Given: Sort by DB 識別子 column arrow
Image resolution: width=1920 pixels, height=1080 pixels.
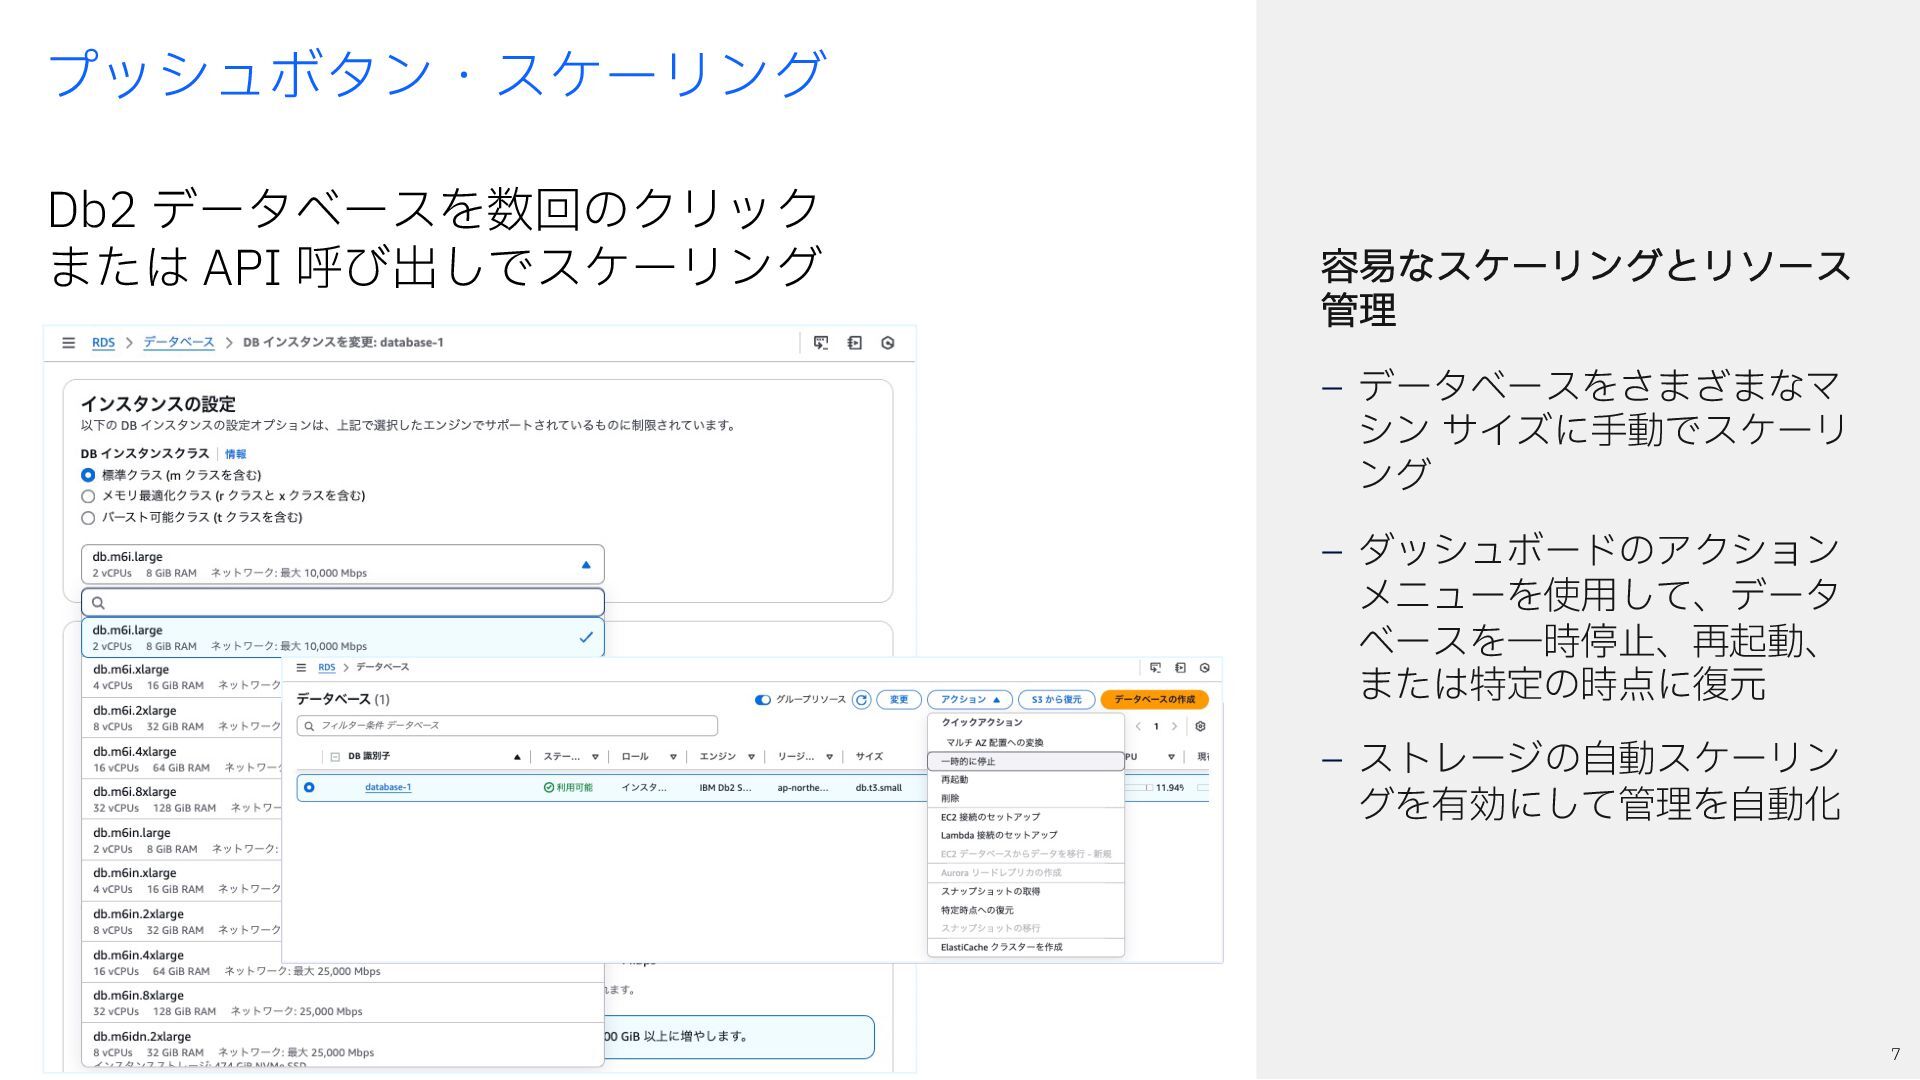Looking at the screenshot, I should point(517,757).
